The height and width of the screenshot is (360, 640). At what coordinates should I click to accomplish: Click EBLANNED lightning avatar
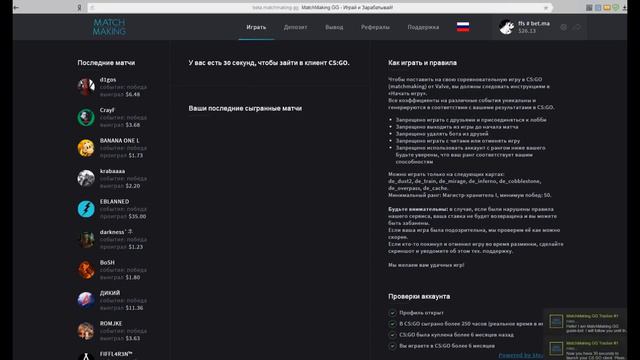pos(86,209)
